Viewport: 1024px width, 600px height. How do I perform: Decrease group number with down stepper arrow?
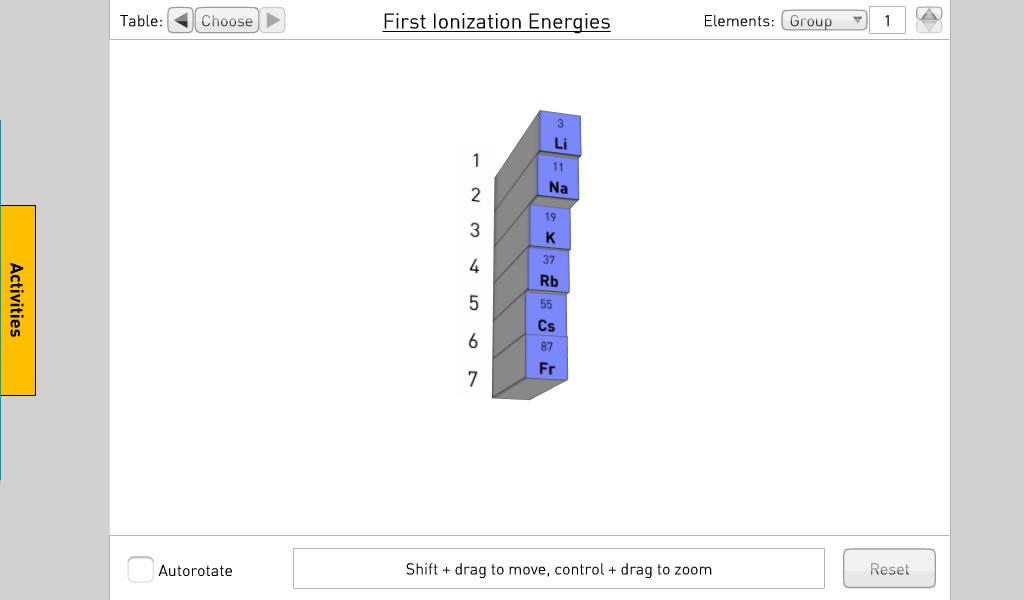(x=929, y=27)
